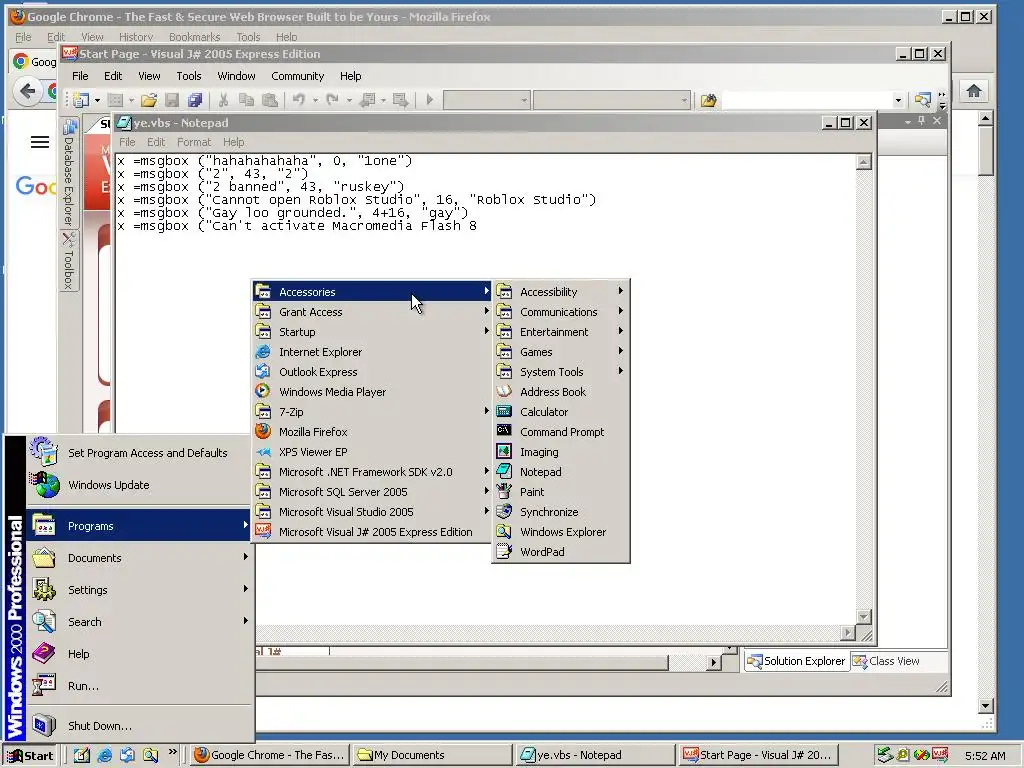Image resolution: width=1024 pixels, height=768 pixels.
Task: Click Notepad vertical scrollbar up arrow
Action: 864,162
